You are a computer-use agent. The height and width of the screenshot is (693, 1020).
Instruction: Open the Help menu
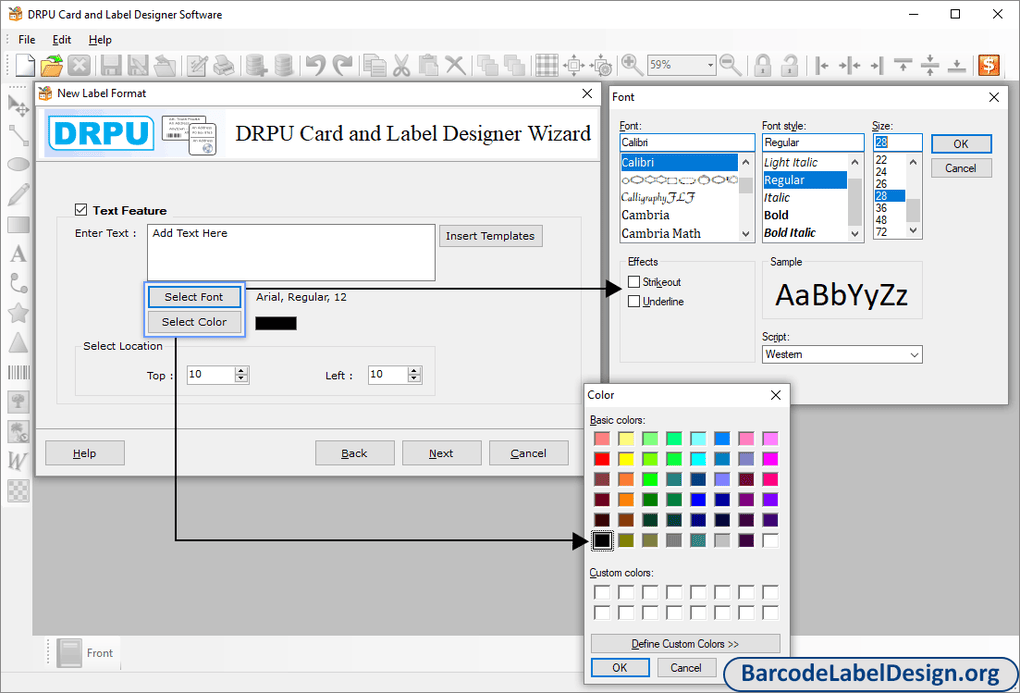(x=100, y=40)
